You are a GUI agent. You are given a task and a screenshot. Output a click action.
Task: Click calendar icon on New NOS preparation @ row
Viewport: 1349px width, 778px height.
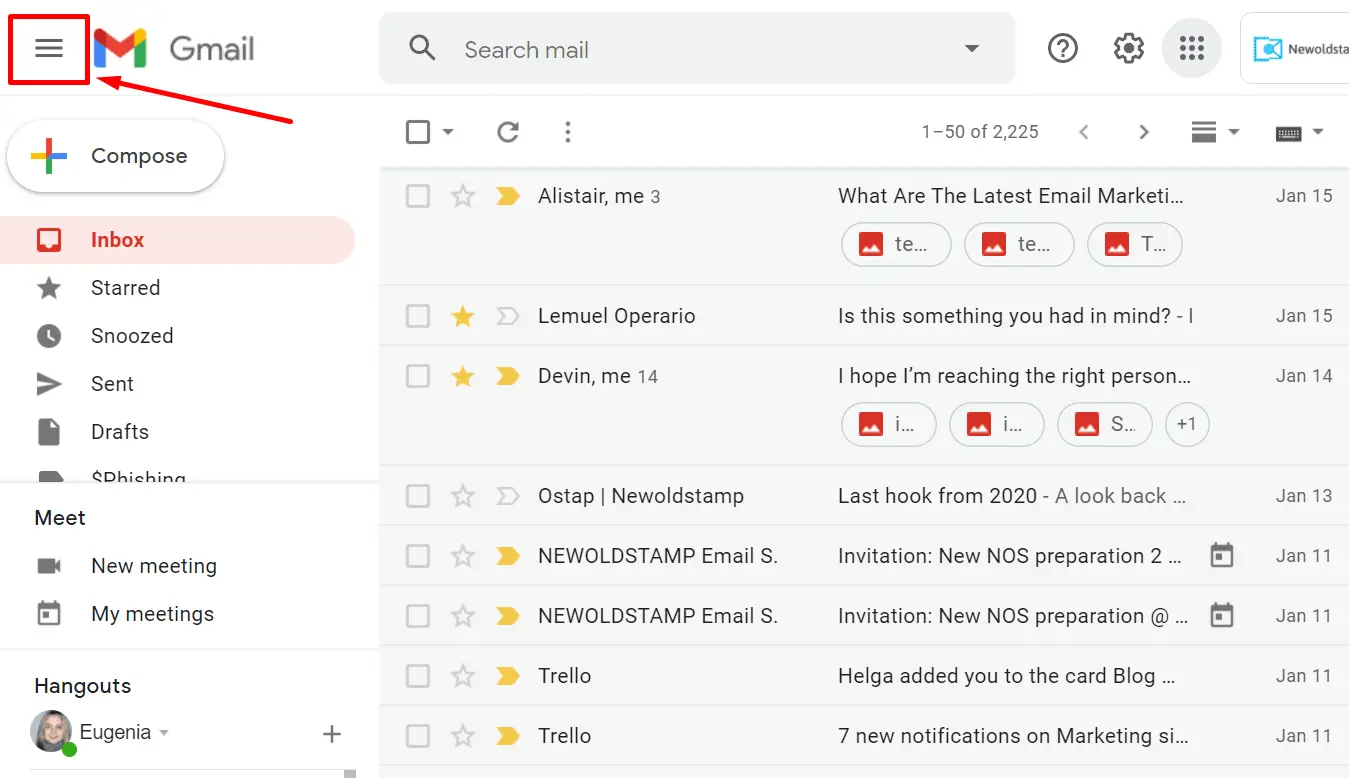tap(1222, 616)
